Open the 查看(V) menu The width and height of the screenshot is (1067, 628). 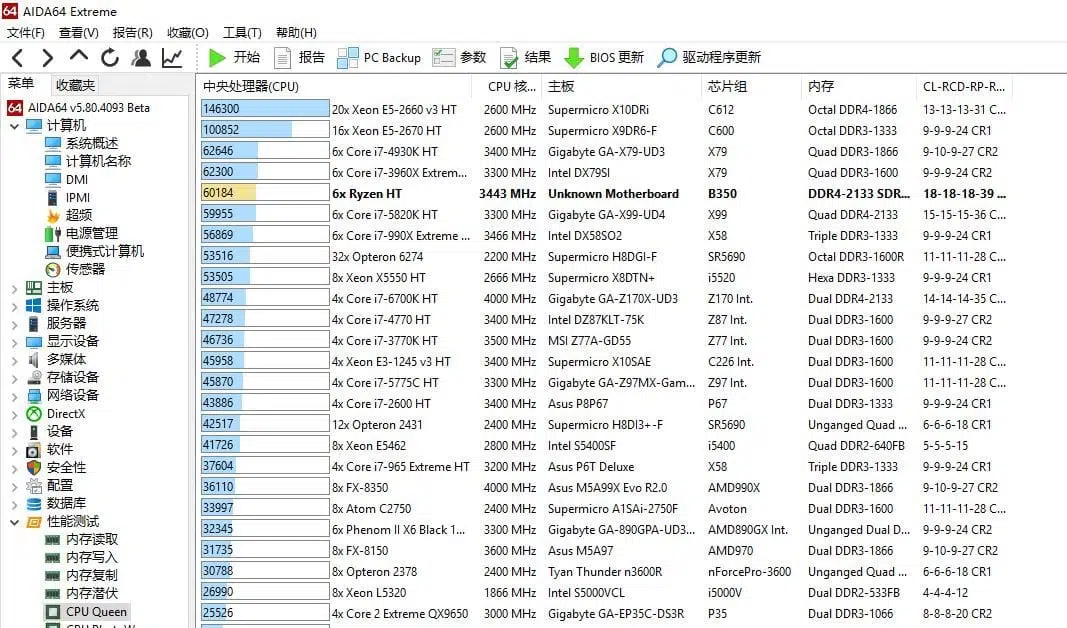click(79, 33)
